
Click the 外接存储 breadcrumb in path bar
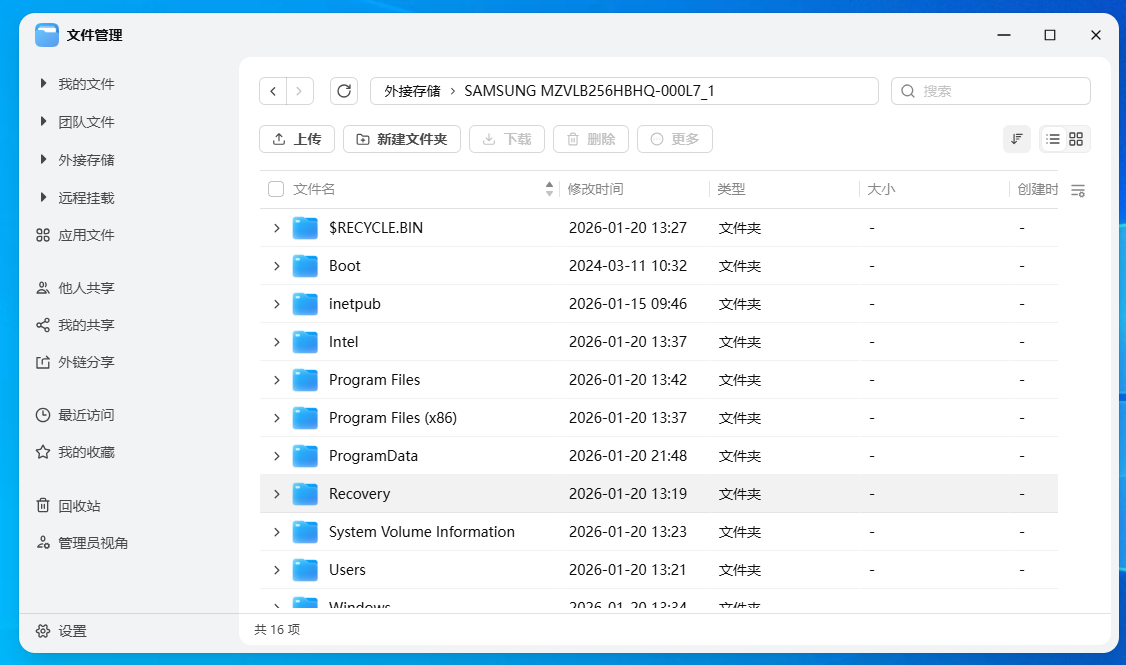(412, 91)
